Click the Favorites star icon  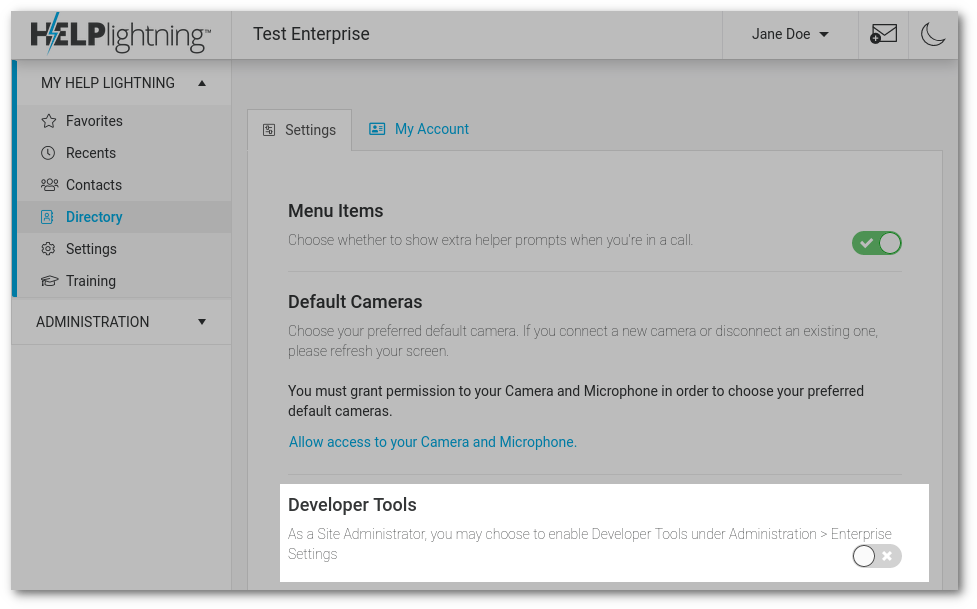(x=49, y=121)
